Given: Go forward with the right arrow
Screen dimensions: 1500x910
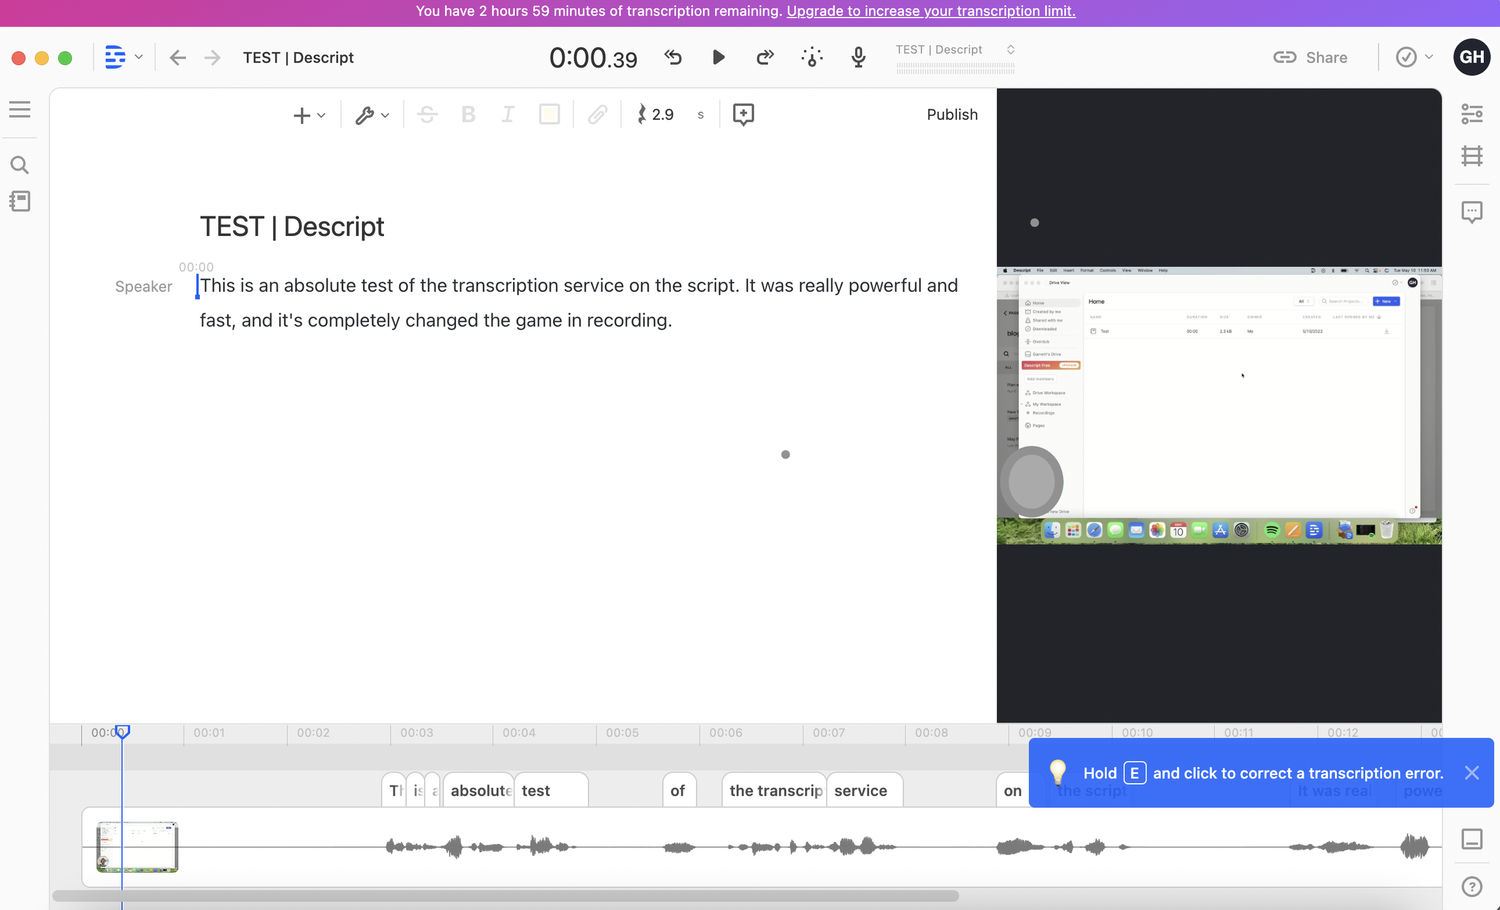Looking at the screenshot, I should 212,58.
